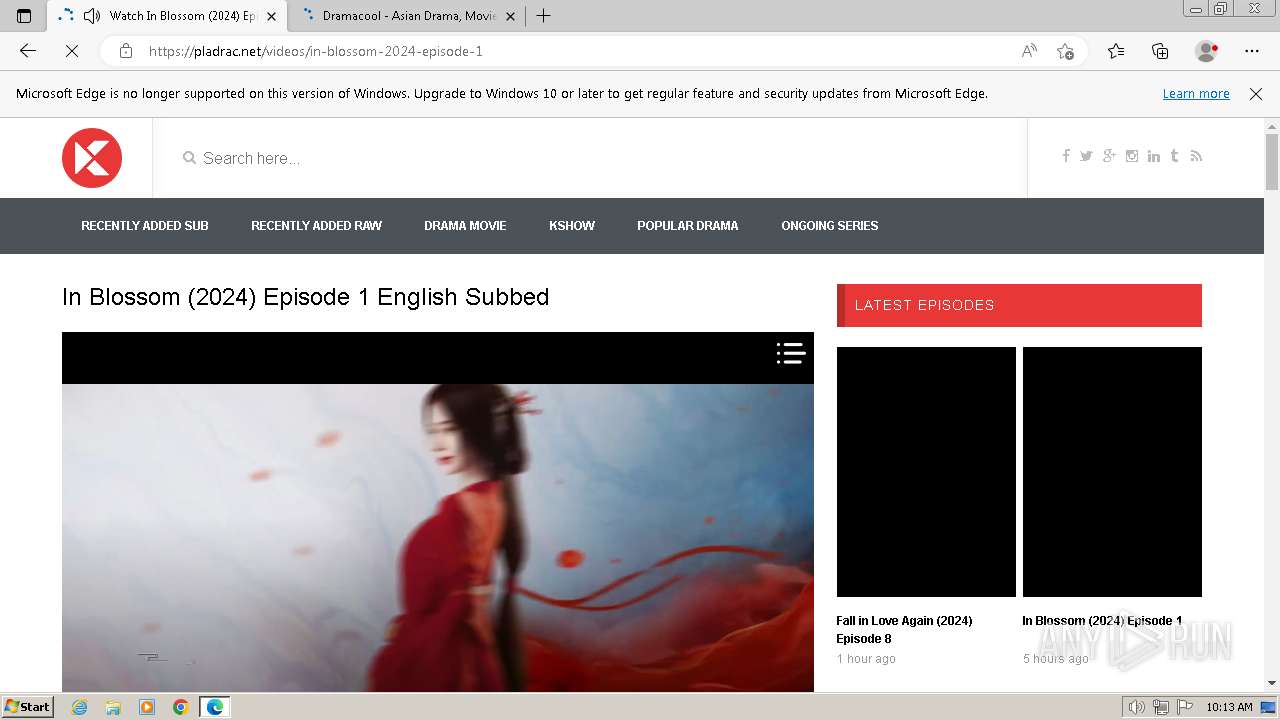Image resolution: width=1280 pixels, height=720 pixels.
Task: Open media player taskbar icon
Action: coord(147,707)
